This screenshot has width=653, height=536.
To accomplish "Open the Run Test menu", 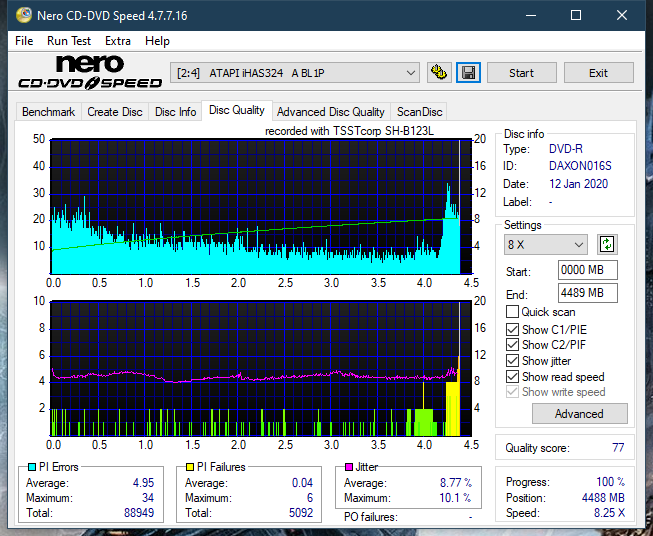I will click(69, 41).
